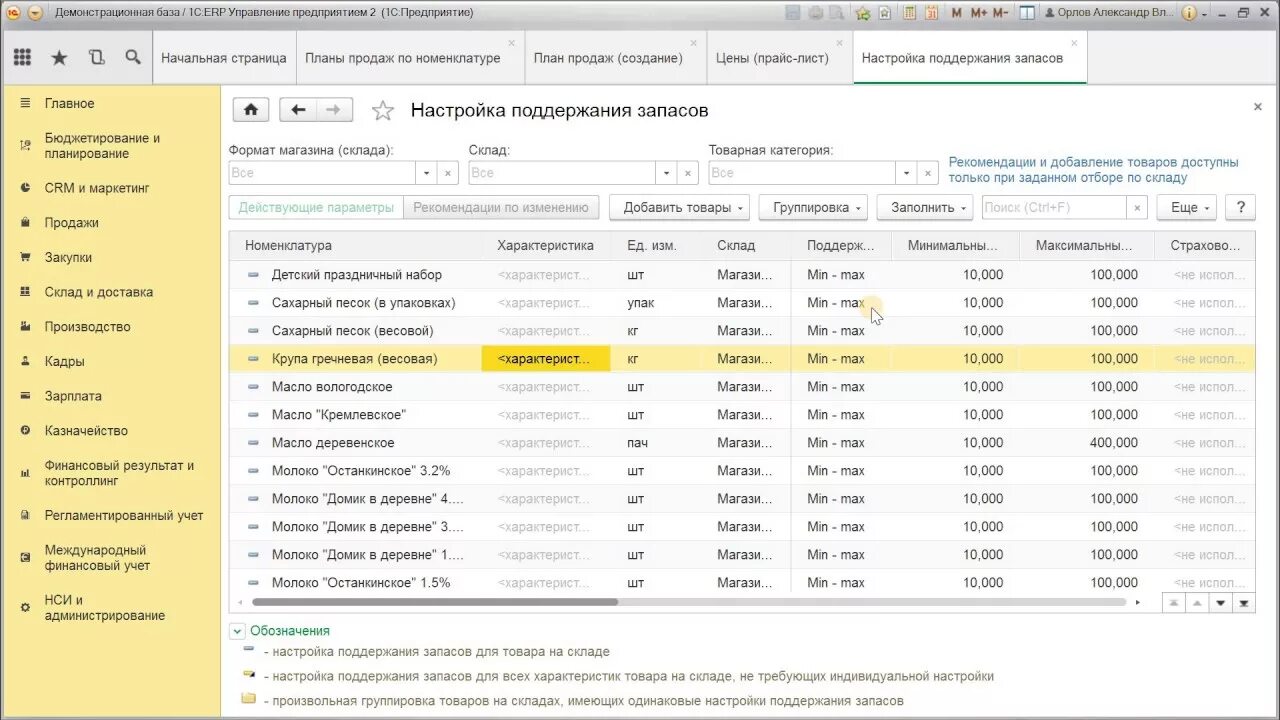Select the Масло деревенское row

(x=742, y=442)
